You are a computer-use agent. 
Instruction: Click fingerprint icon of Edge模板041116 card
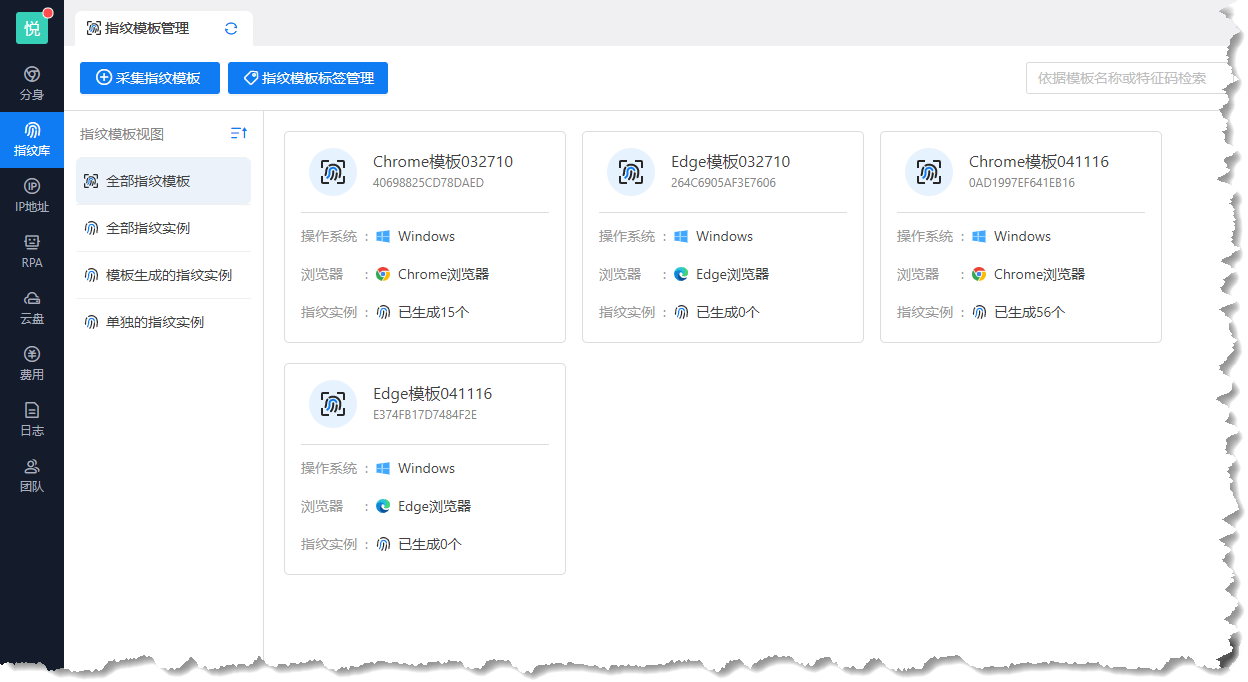(x=333, y=404)
